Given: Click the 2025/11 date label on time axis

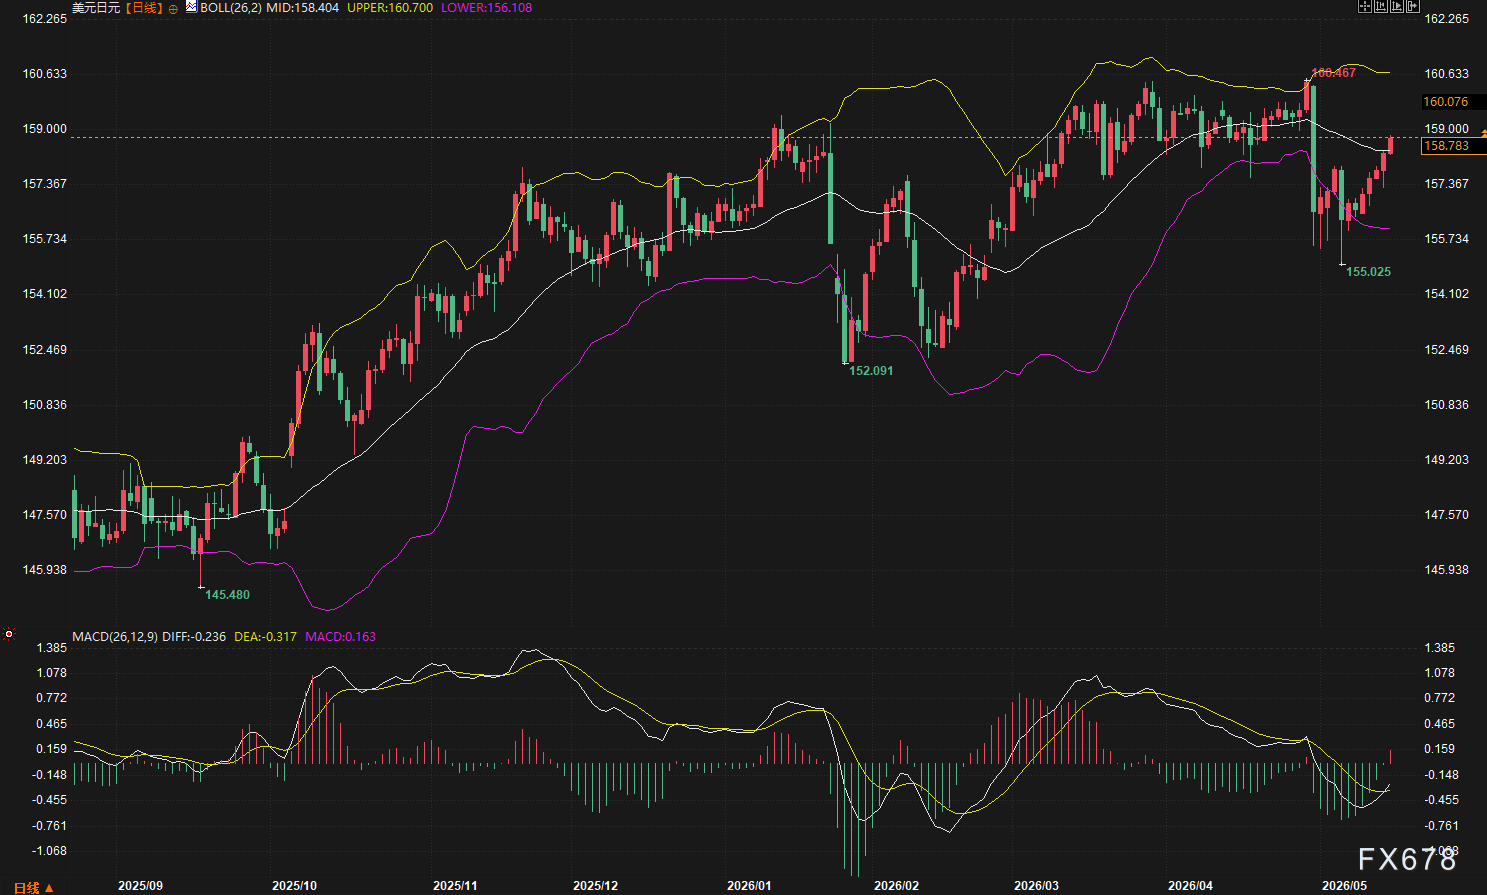Looking at the screenshot, I should click(x=455, y=886).
